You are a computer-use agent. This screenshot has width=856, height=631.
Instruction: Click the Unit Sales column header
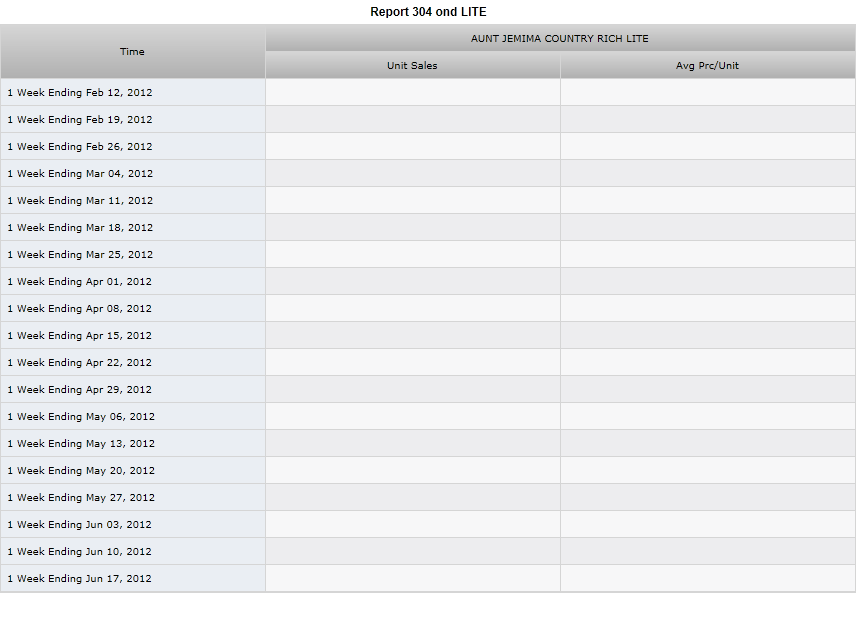pyautogui.click(x=413, y=65)
